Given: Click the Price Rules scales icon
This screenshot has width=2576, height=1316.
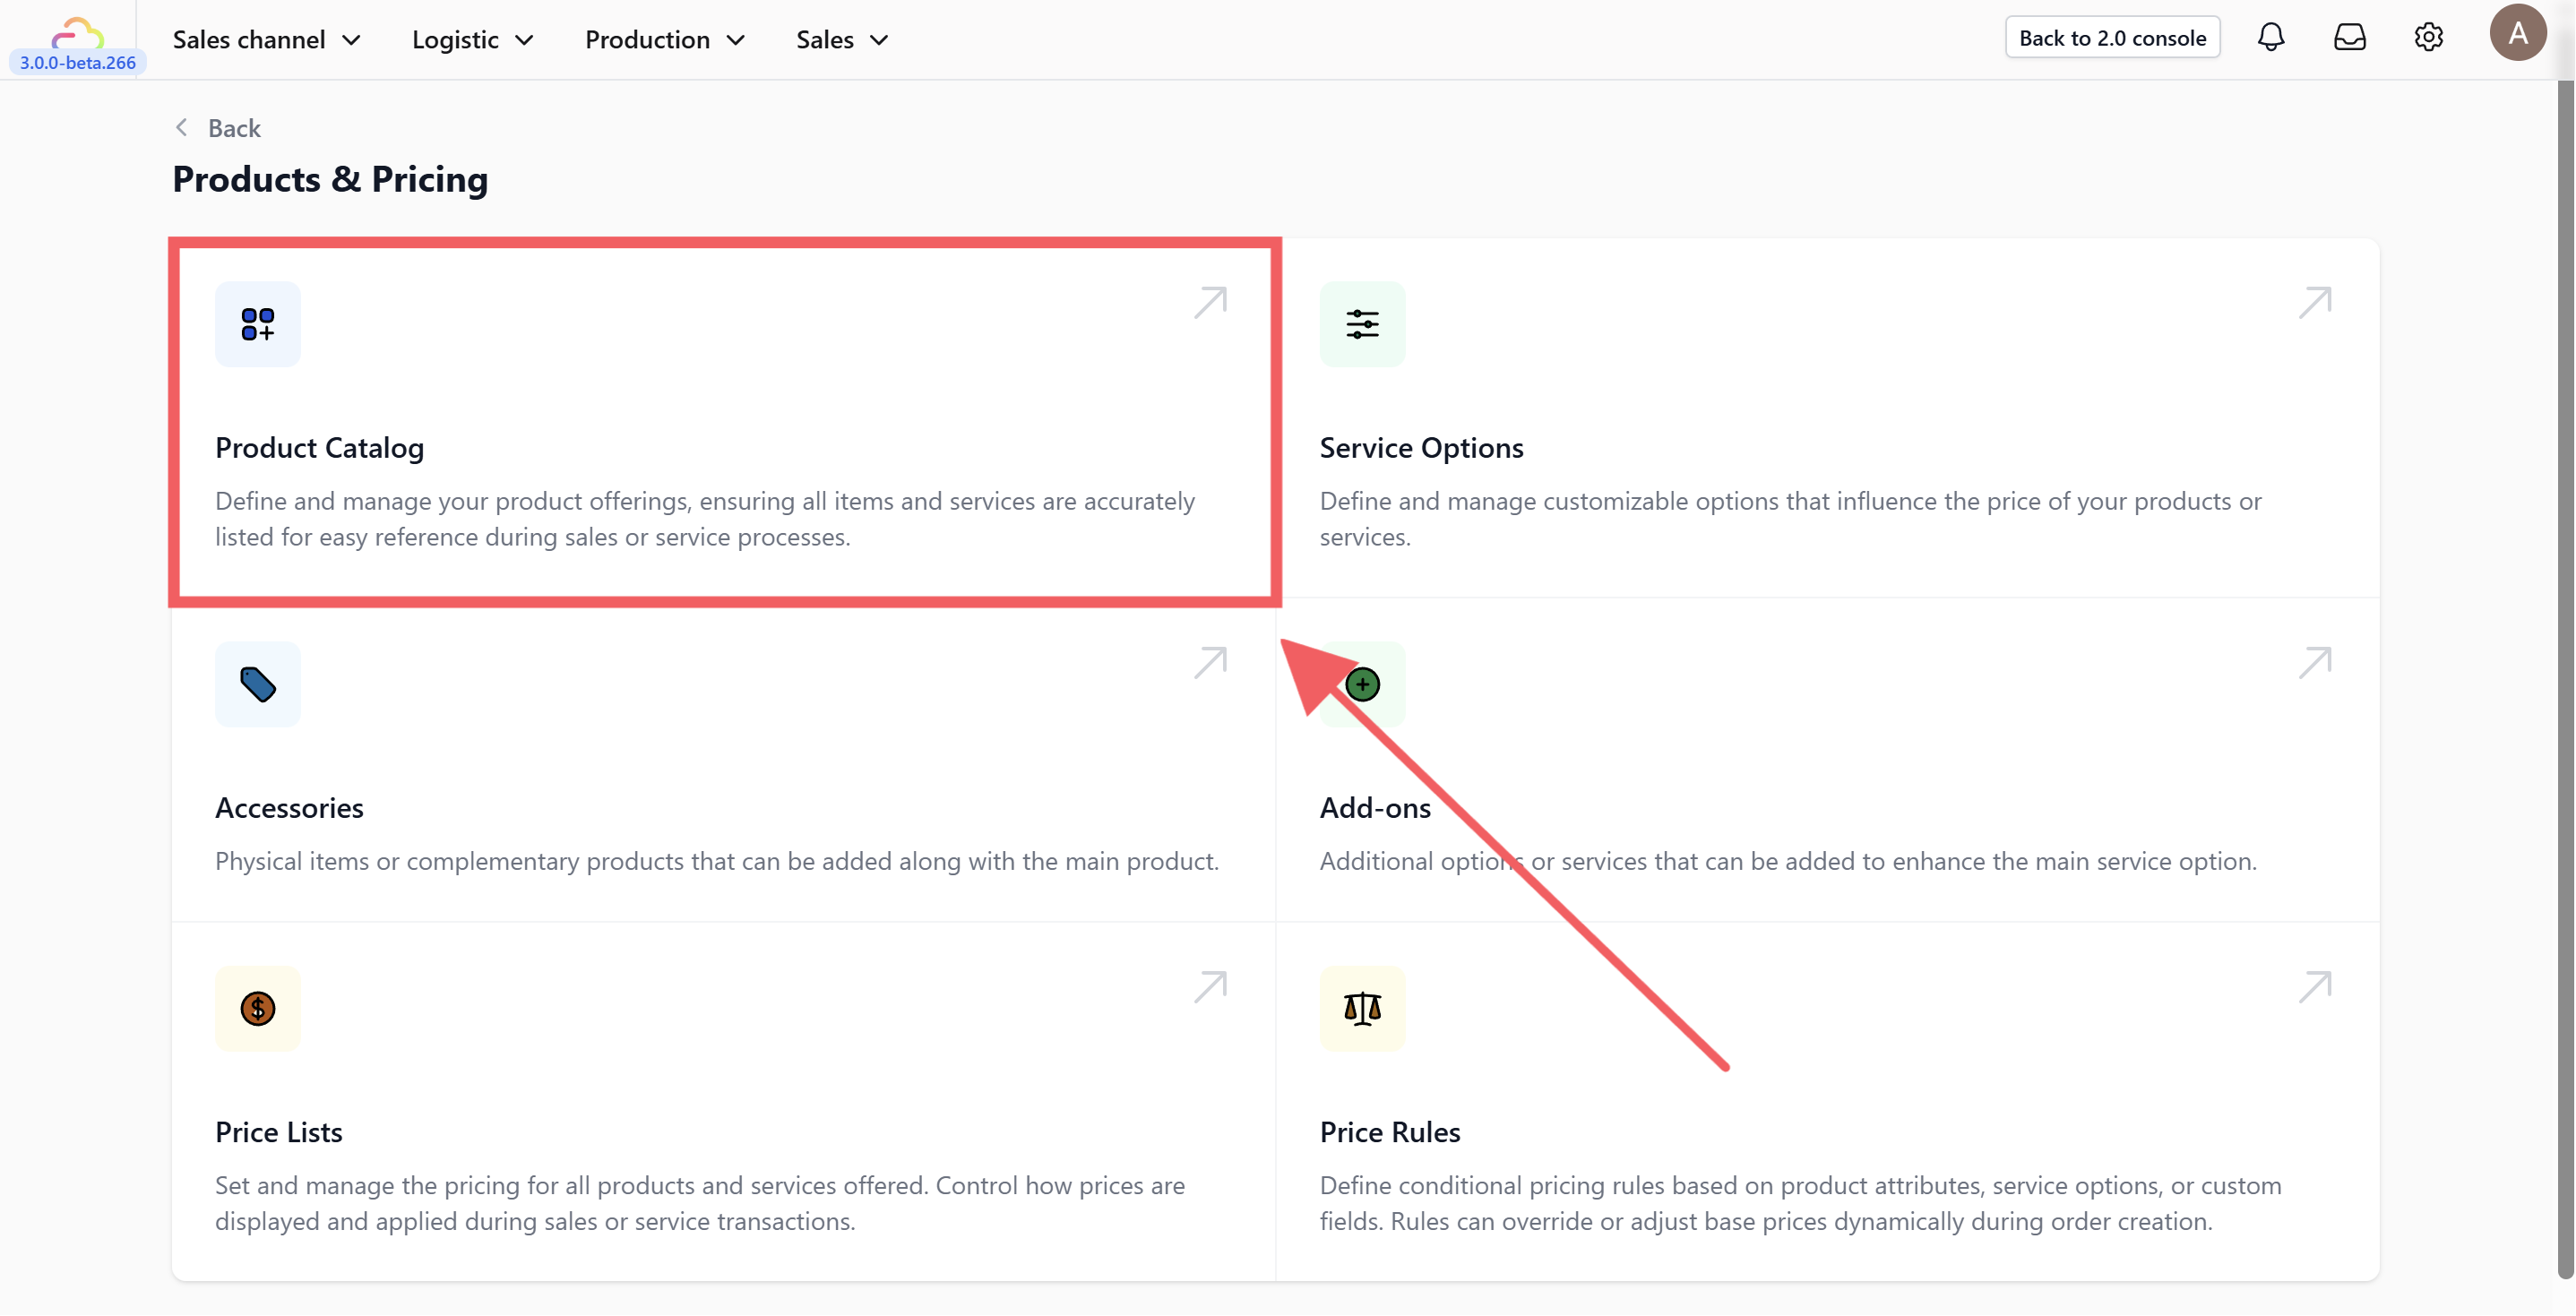Looking at the screenshot, I should click(x=1361, y=1008).
